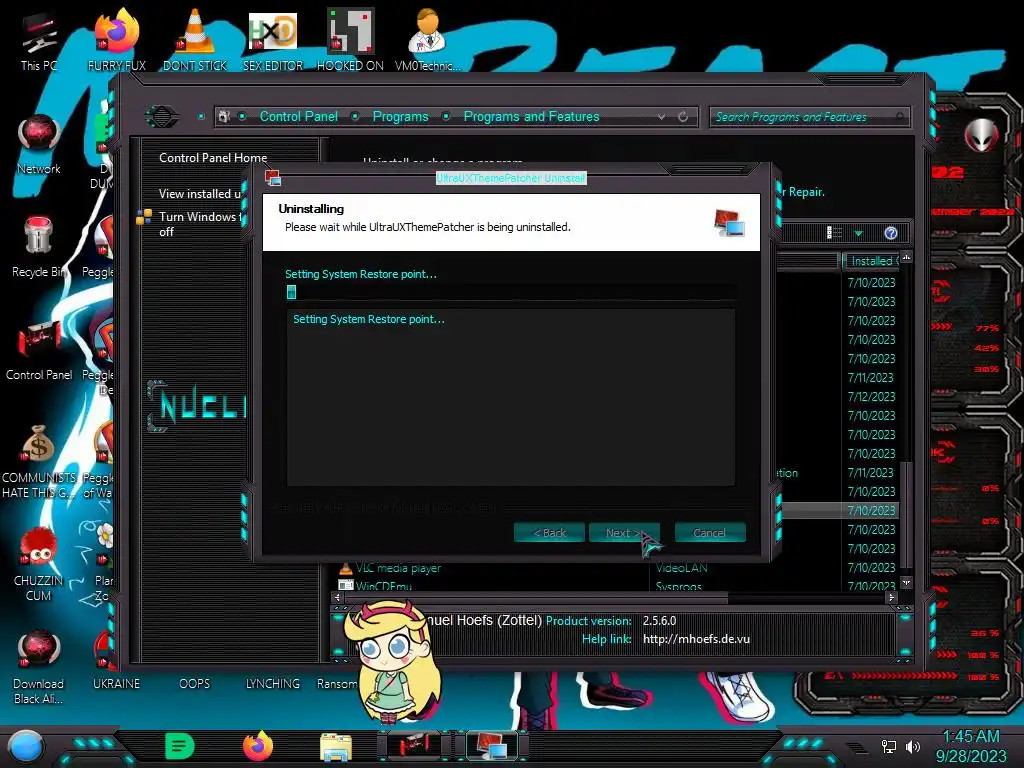Open View installed updates link

[x=201, y=194]
